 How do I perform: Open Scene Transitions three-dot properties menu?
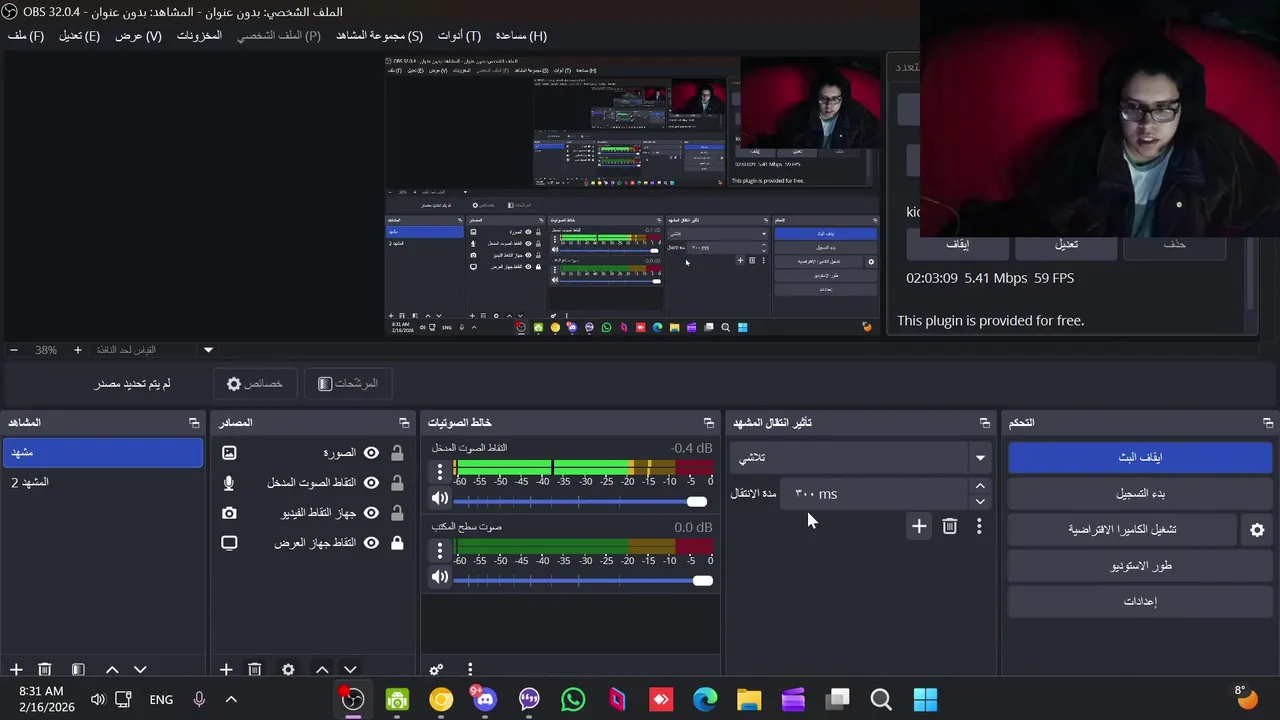pos(979,526)
